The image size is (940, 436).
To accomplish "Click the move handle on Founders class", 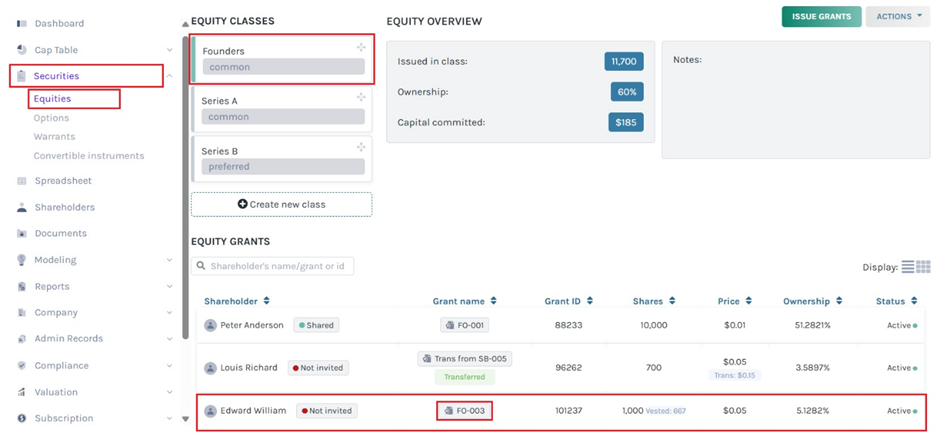I will 361,48.
